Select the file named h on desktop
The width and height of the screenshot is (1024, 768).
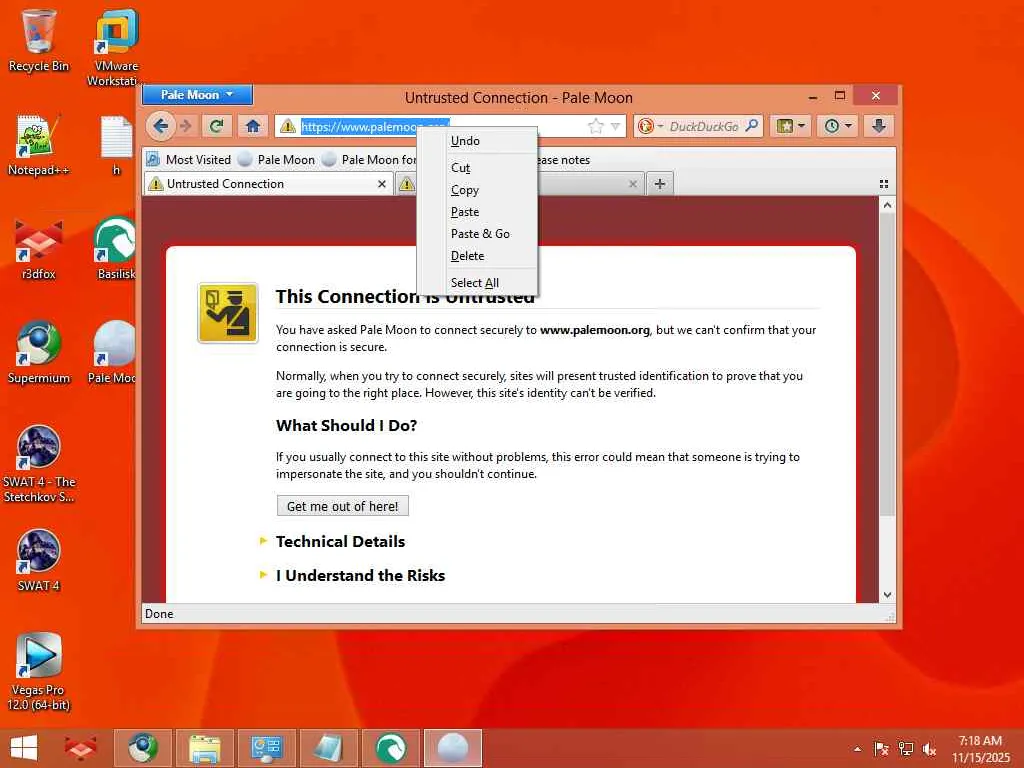coord(116,145)
